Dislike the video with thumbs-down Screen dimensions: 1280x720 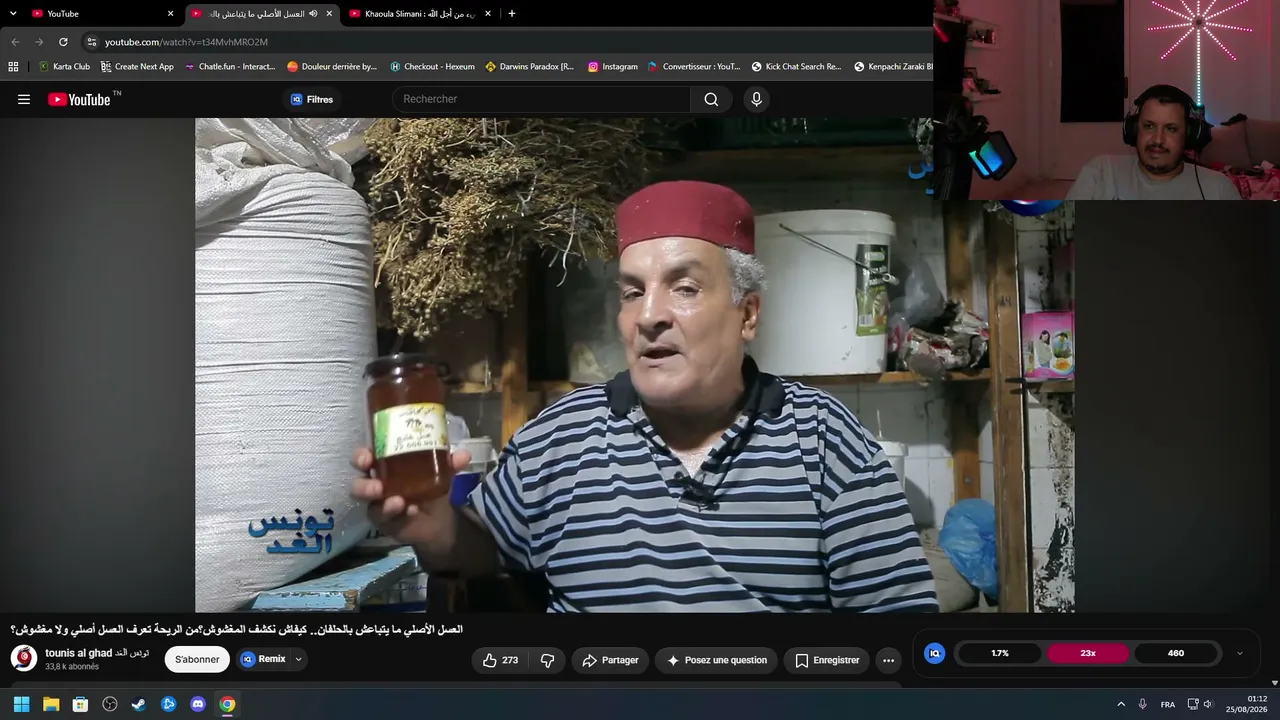(x=547, y=660)
